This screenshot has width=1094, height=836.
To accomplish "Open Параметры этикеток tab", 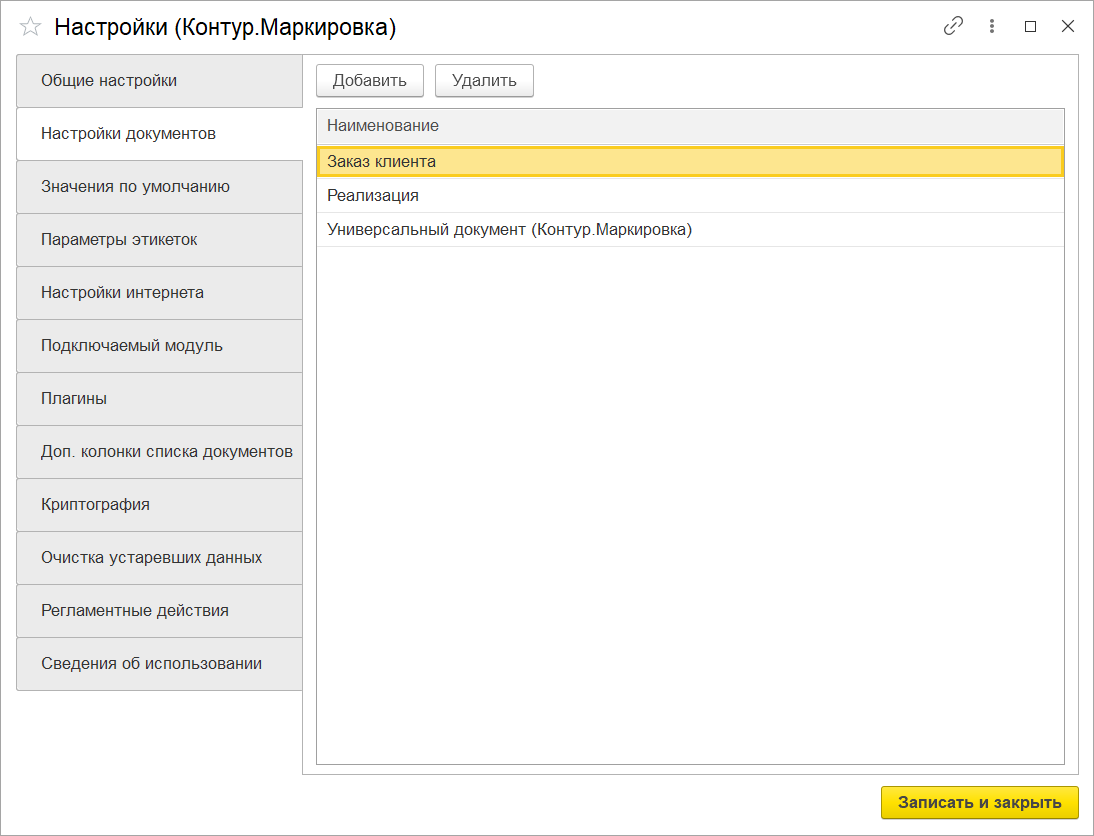I will 159,240.
